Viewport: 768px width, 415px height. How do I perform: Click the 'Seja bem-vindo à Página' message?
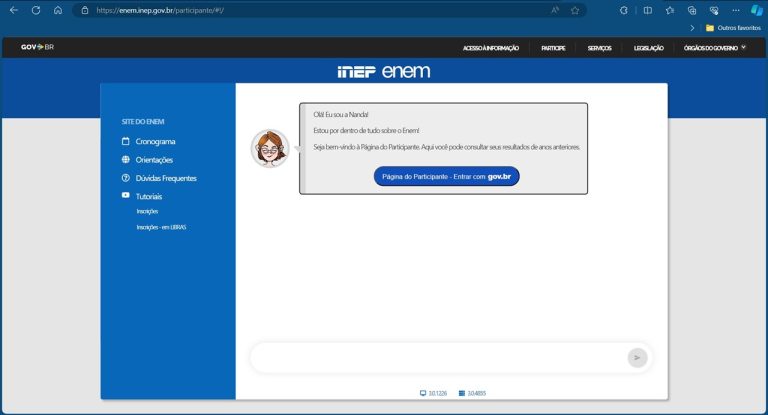coord(446,147)
